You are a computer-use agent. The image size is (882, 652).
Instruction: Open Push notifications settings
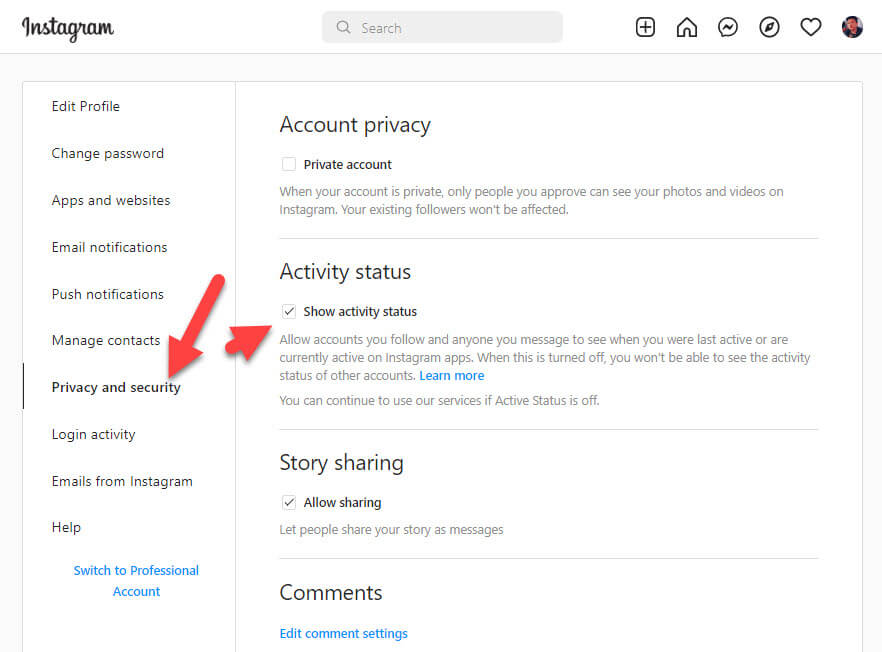coord(108,294)
